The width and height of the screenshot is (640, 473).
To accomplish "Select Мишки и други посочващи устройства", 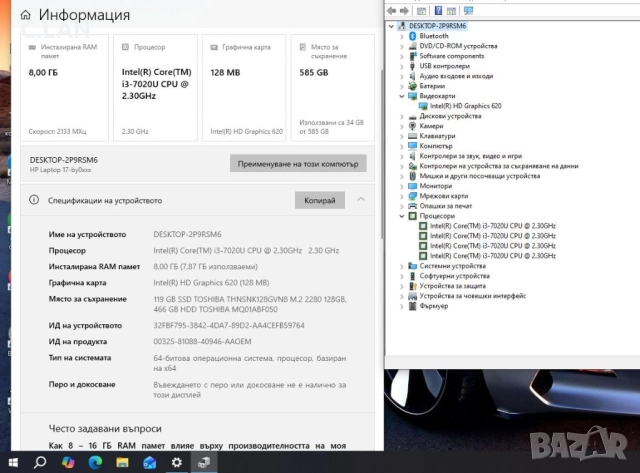I will [x=480, y=176].
